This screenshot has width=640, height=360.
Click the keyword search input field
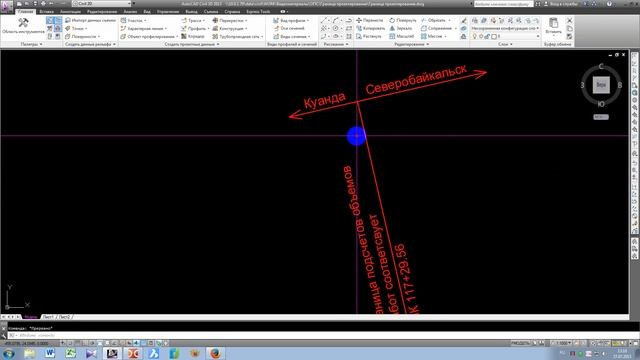[x=503, y=4]
